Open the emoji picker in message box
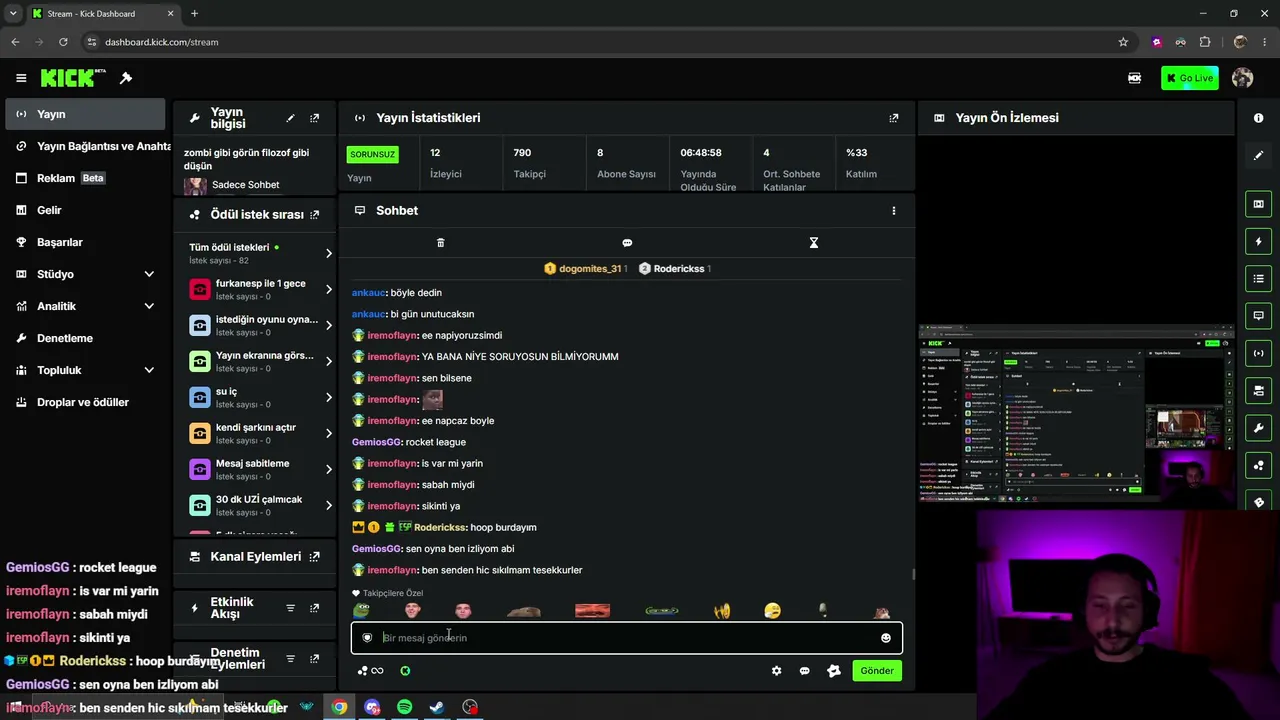Screen dimensions: 1280x720 886,638
